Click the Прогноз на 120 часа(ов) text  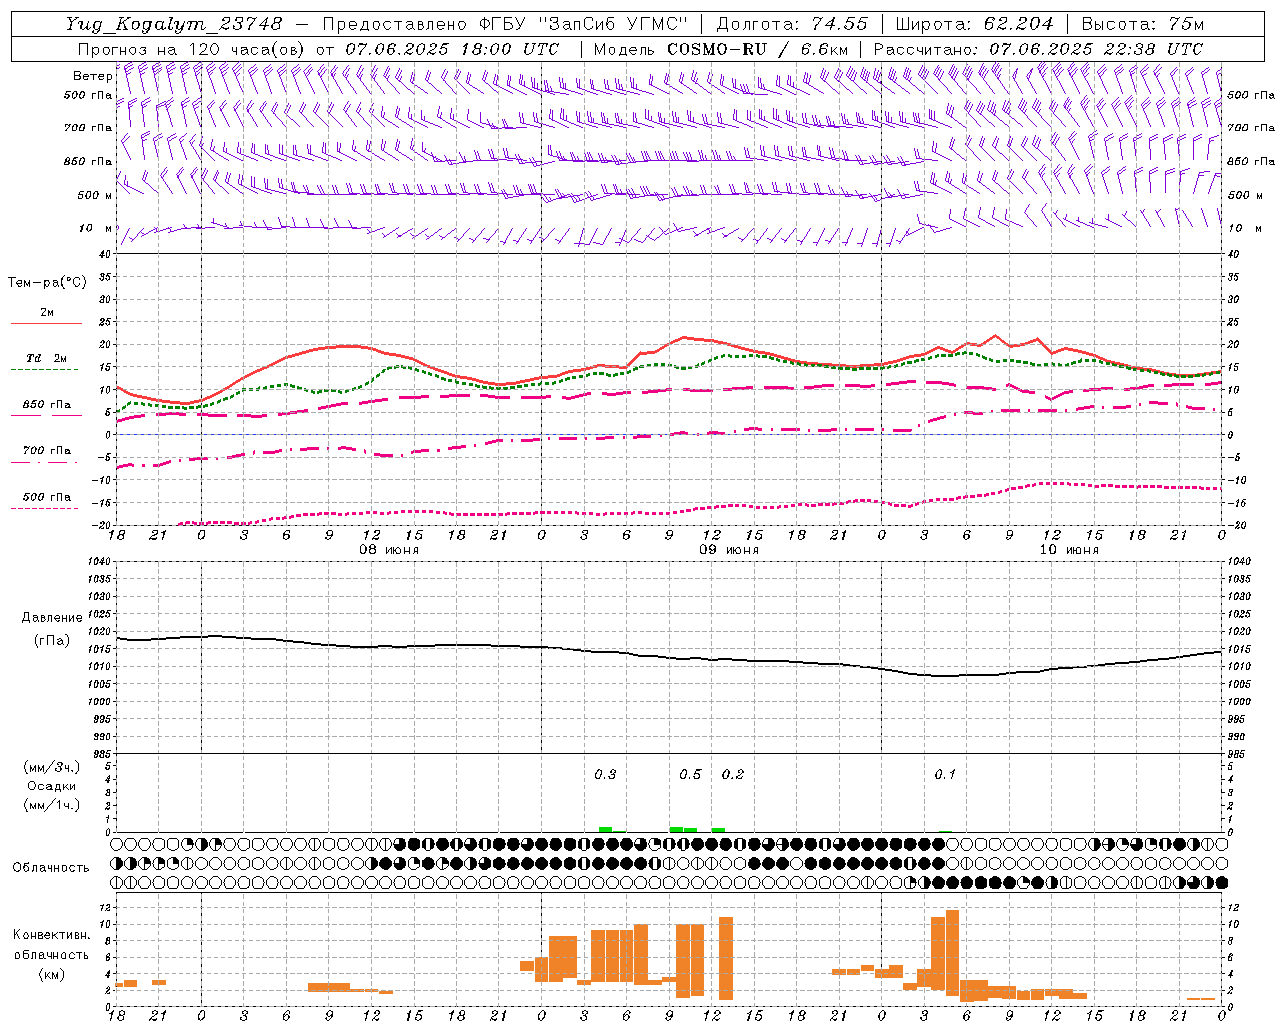tap(193, 49)
